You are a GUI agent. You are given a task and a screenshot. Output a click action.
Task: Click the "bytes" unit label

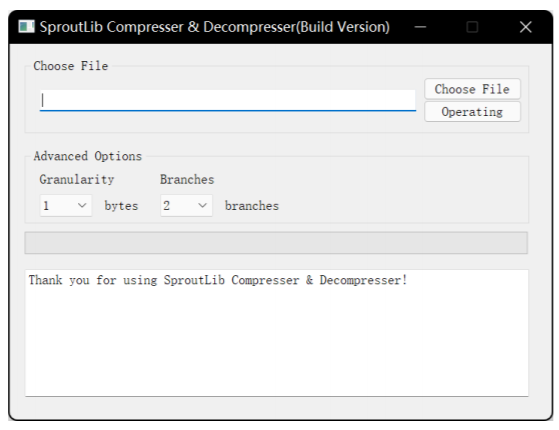[121, 206]
